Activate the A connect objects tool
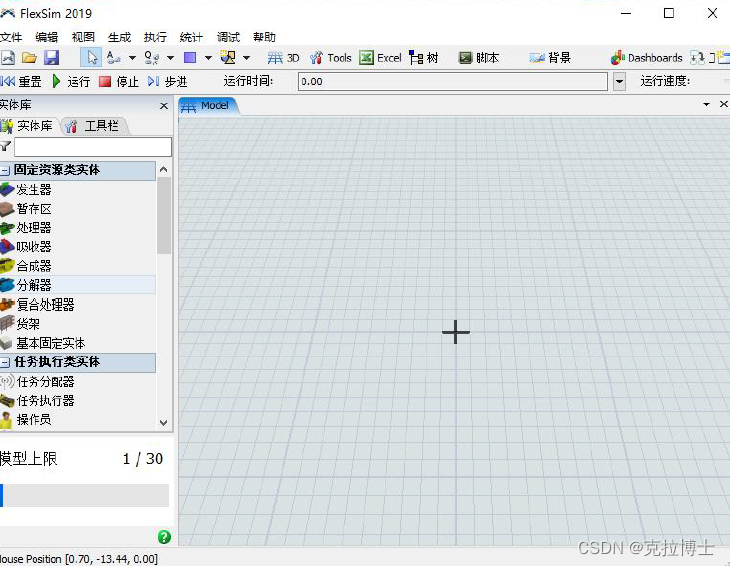 pos(113,58)
